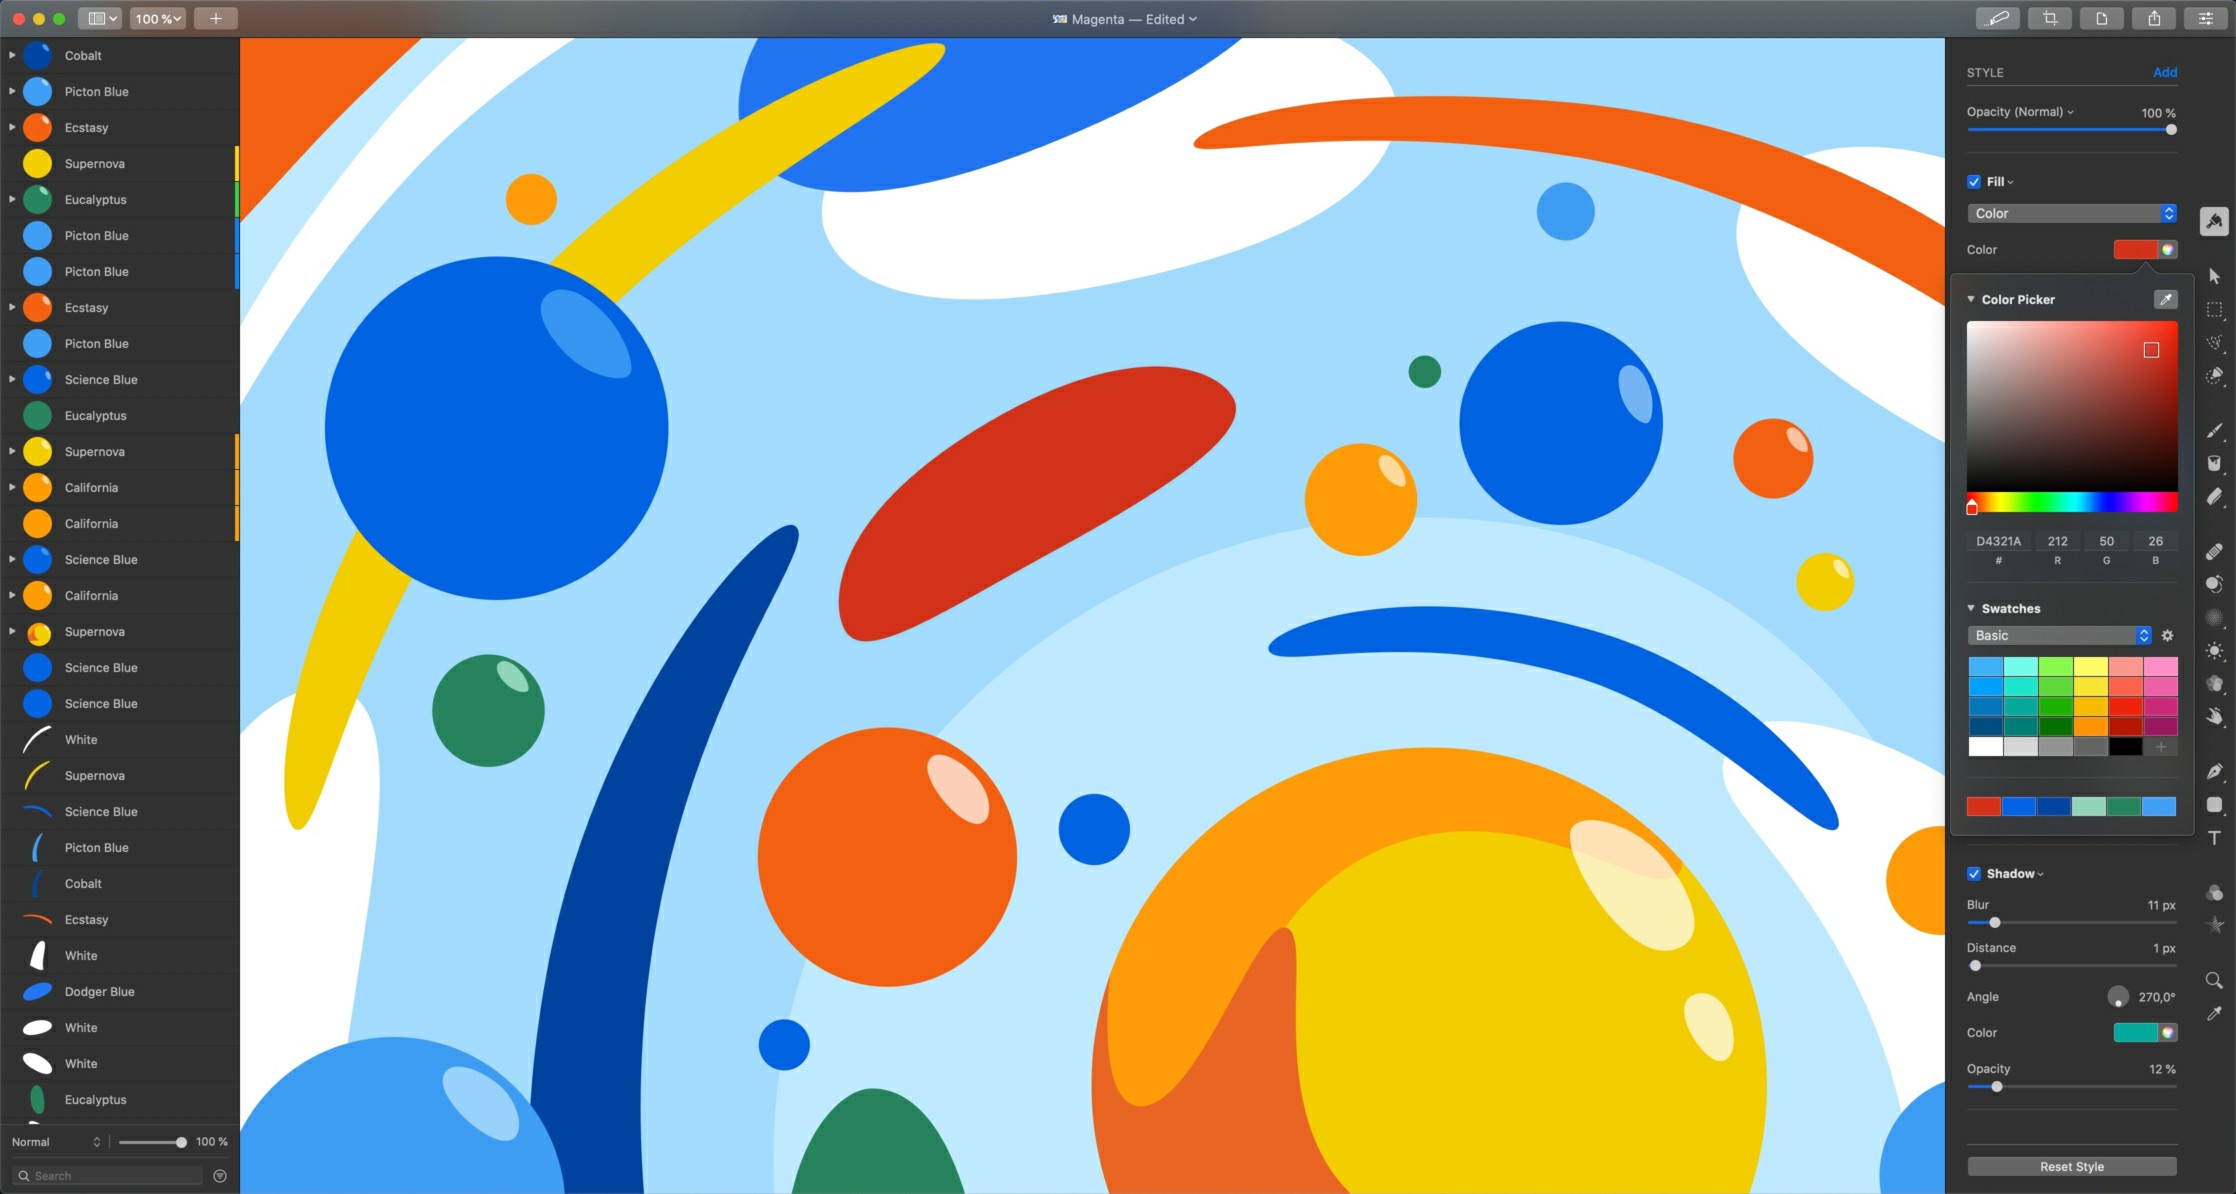Uncheck the Fill checkbox

[x=1974, y=182]
